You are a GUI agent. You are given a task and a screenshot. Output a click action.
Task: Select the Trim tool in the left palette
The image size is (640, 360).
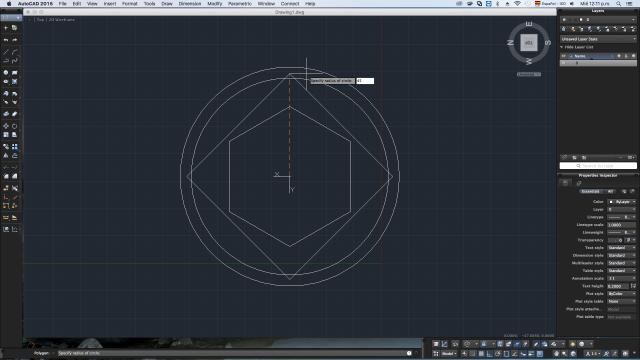click(x=6, y=167)
